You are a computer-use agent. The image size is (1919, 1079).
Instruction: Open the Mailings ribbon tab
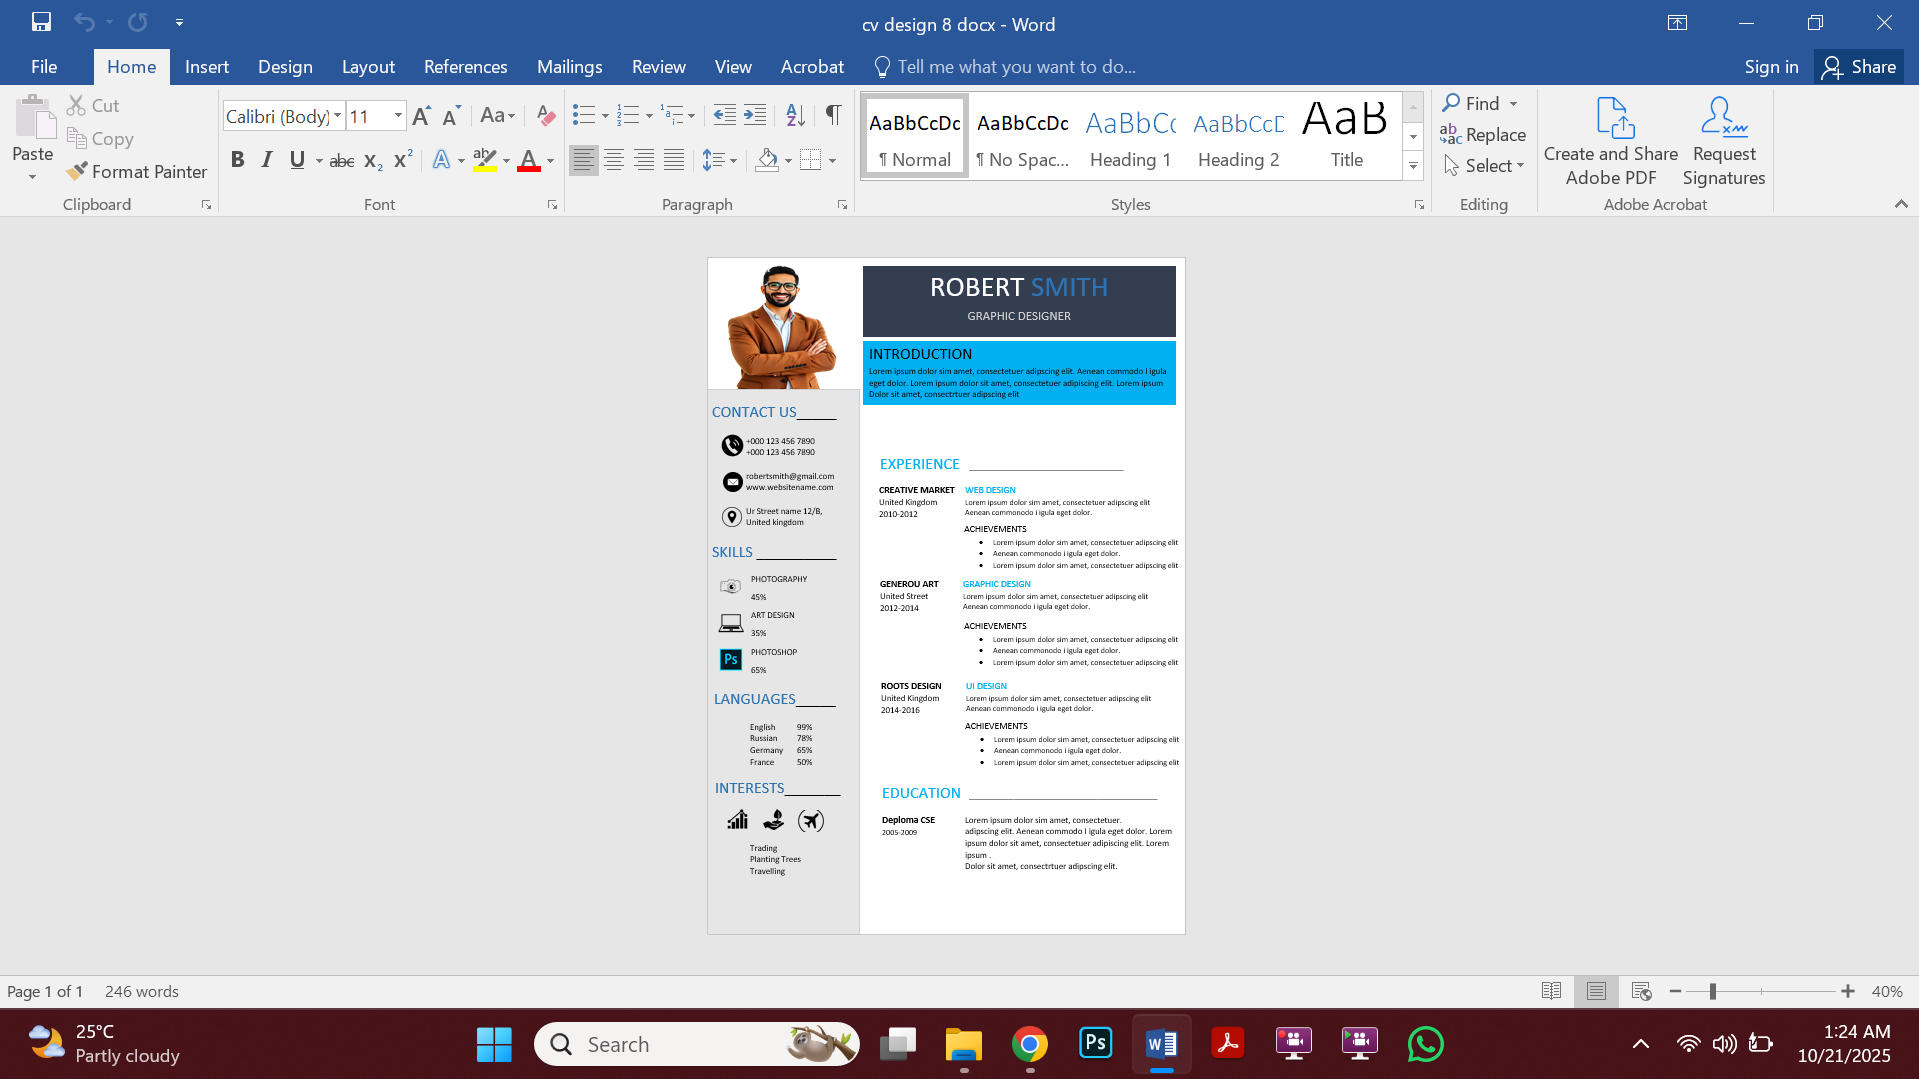569,66
